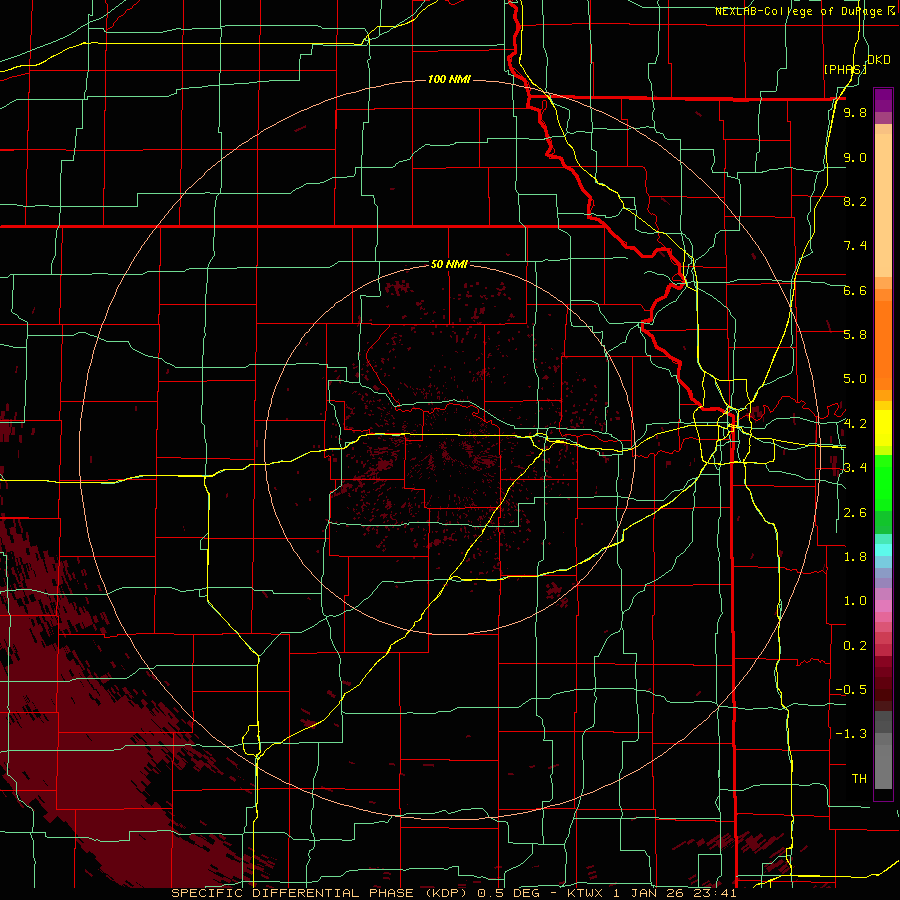The width and height of the screenshot is (900, 900).
Task: Click the gray swatch at bottom of color bar
Action: pos(883,769)
